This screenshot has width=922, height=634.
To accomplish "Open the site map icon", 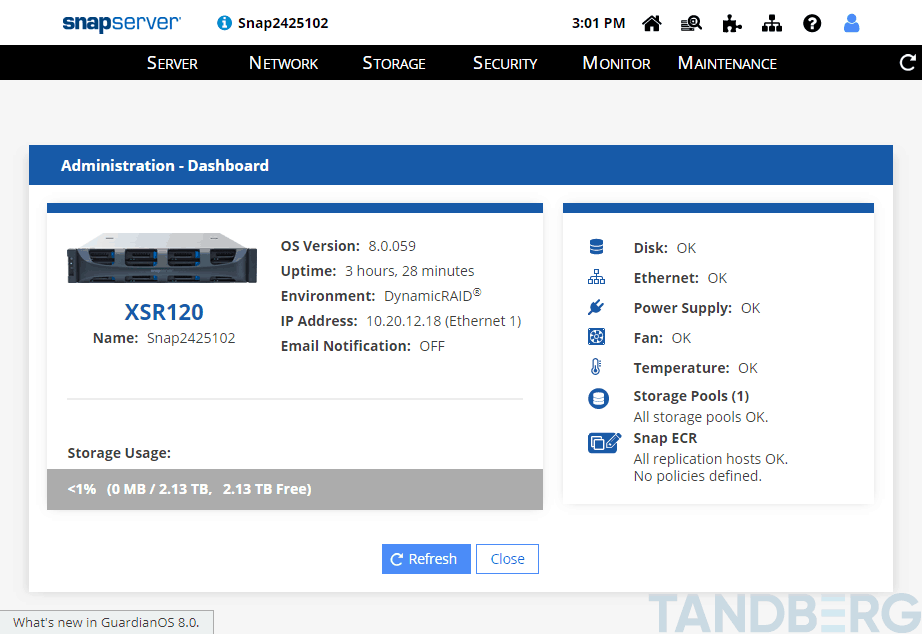I will point(772,23).
